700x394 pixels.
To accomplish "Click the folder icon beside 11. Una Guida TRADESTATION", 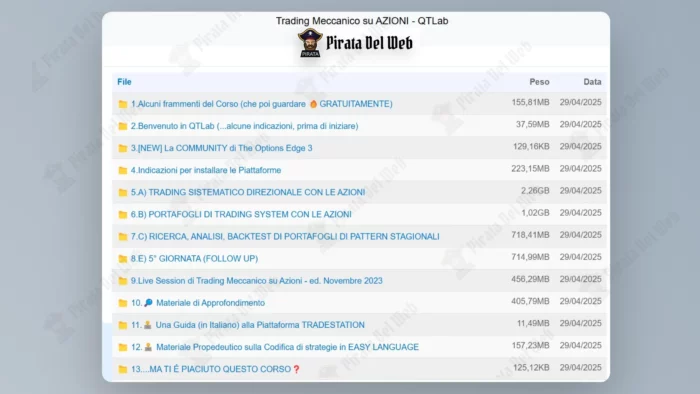I will 123,325.
